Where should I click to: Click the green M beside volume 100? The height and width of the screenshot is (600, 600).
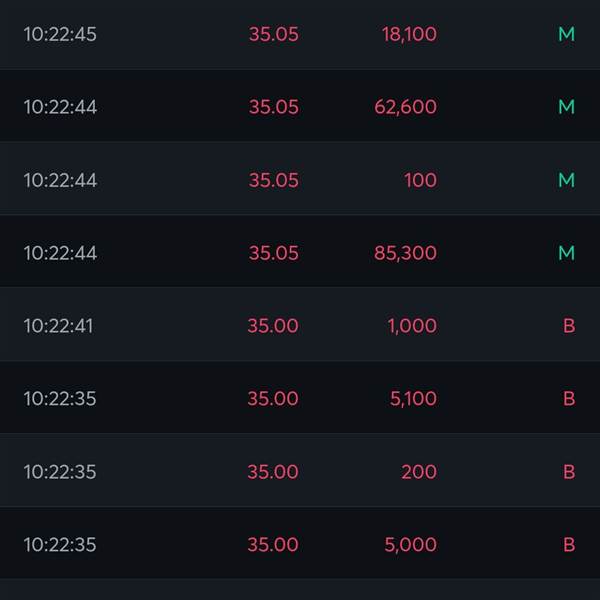coord(566,180)
